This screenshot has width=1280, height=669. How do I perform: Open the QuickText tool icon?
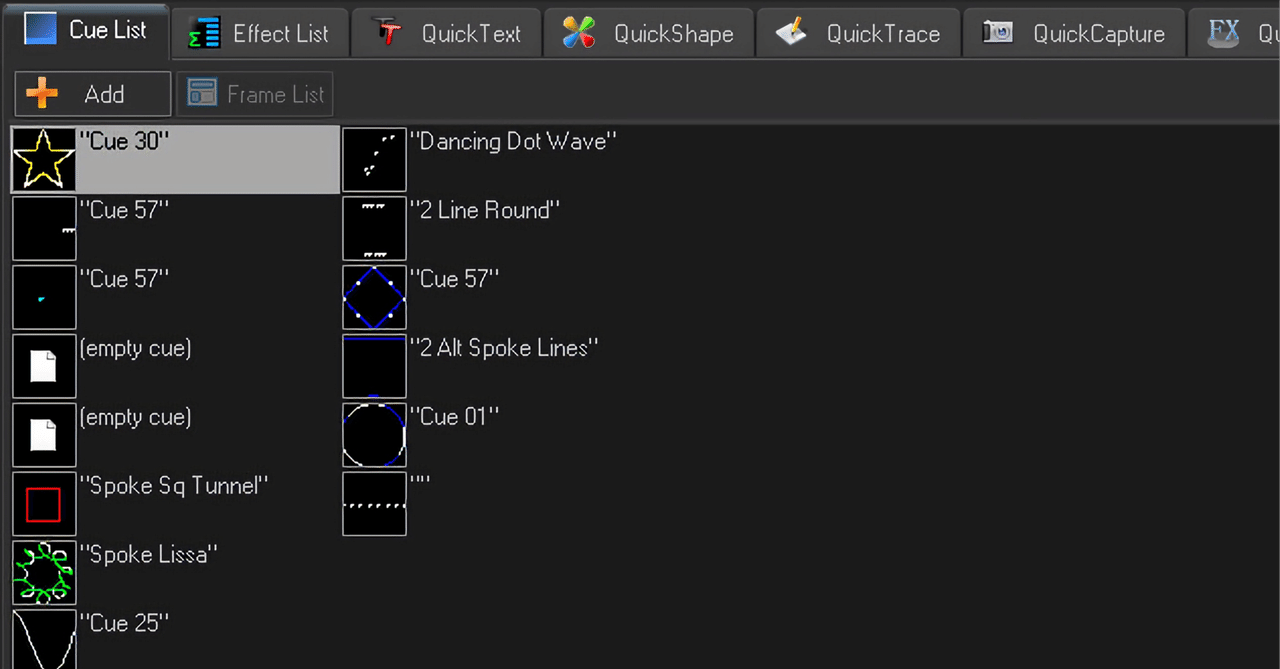click(388, 32)
